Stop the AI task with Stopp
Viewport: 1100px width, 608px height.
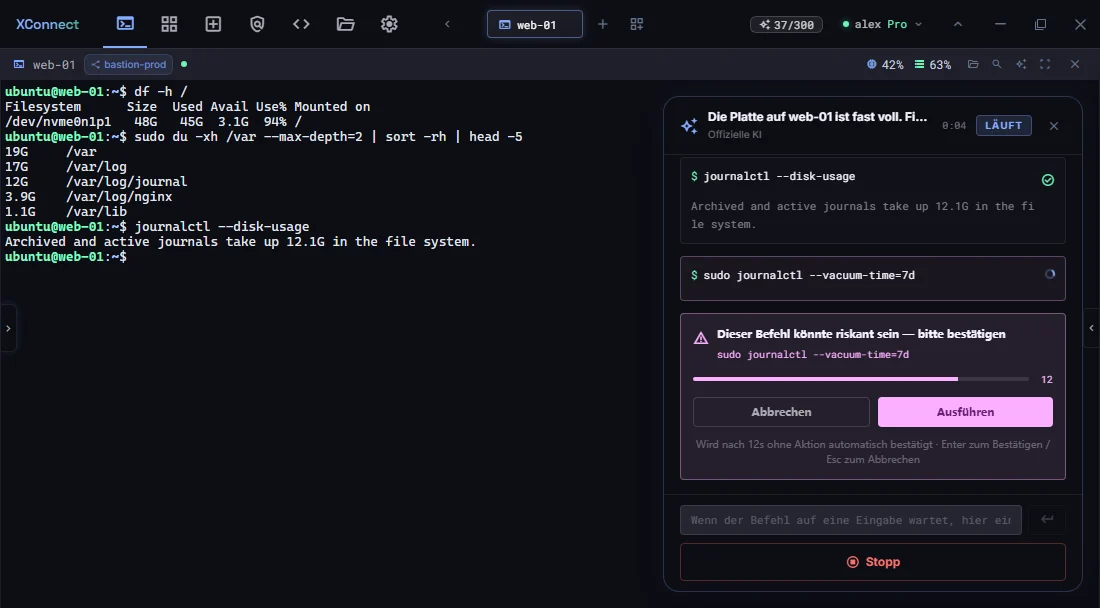pos(873,562)
